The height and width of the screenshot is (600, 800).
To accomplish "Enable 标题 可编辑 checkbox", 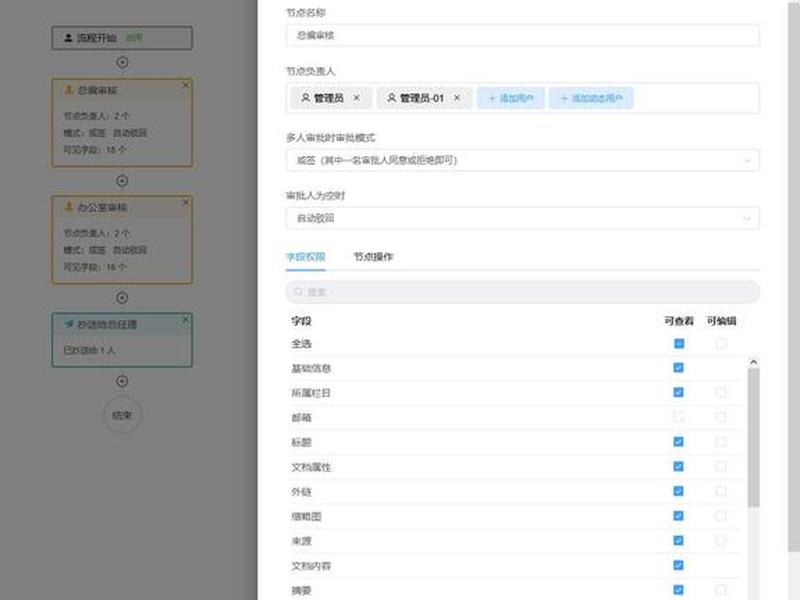I will coord(720,442).
